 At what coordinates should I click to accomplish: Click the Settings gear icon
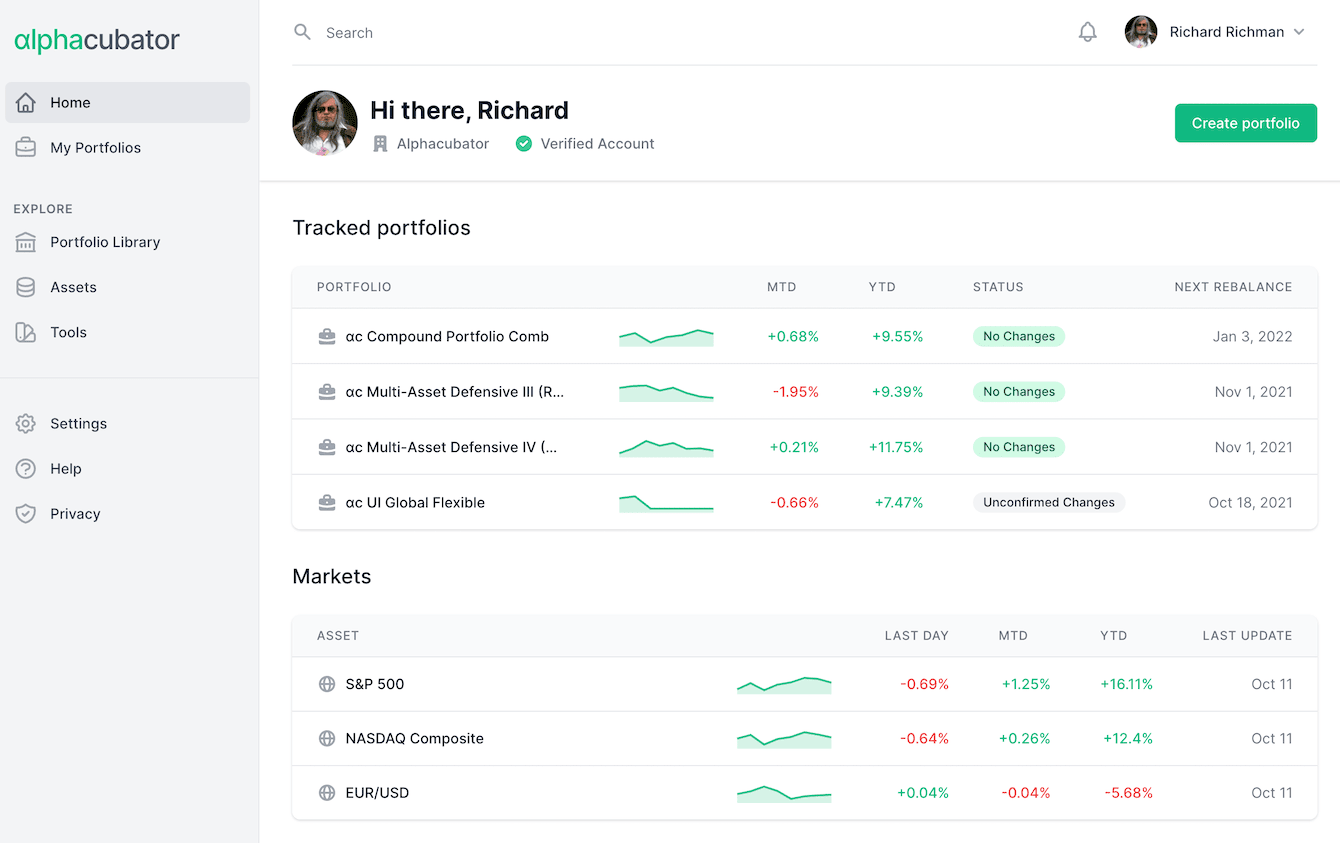[x=26, y=423]
